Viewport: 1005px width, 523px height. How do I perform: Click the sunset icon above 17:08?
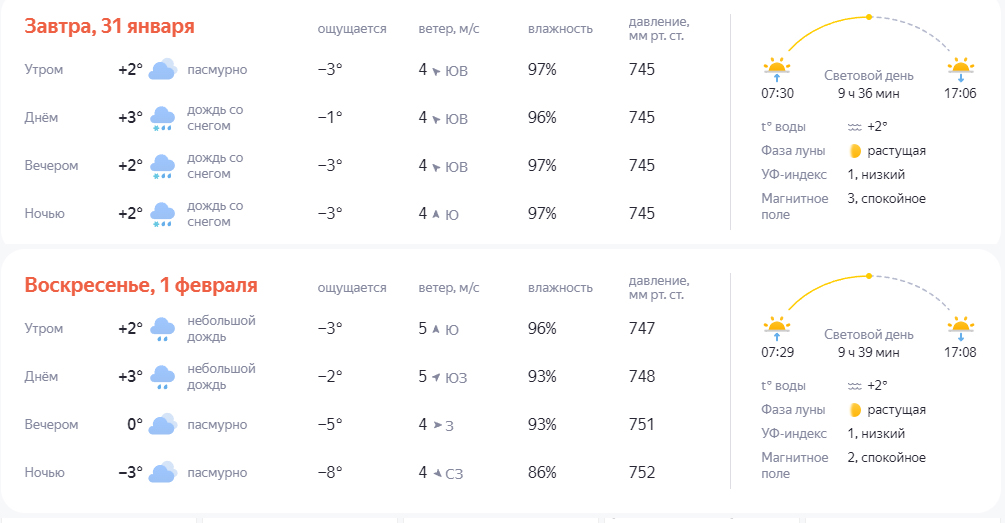point(961,328)
